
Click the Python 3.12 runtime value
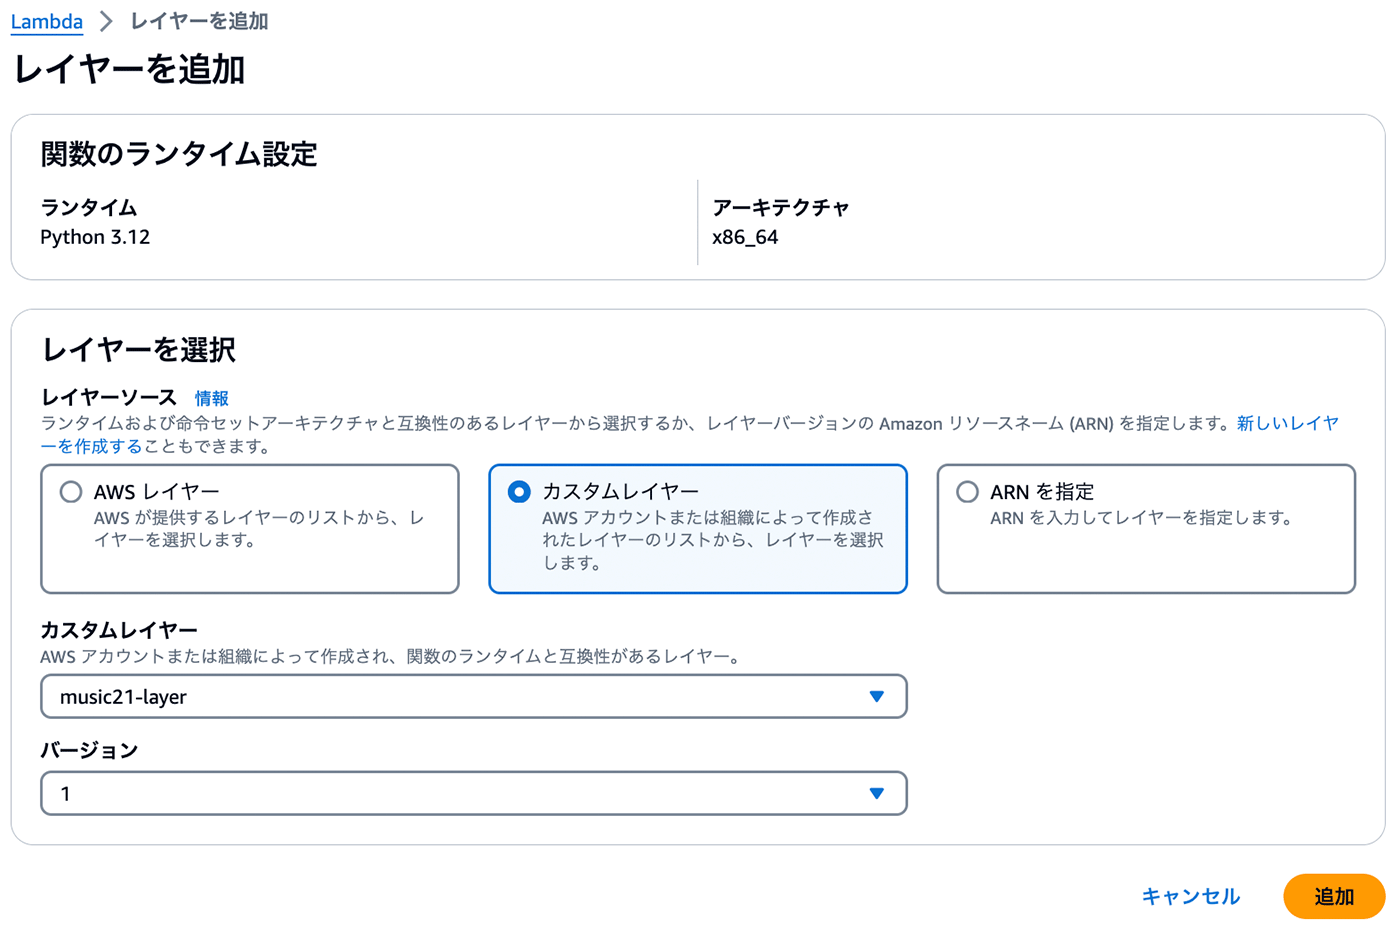pos(95,237)
